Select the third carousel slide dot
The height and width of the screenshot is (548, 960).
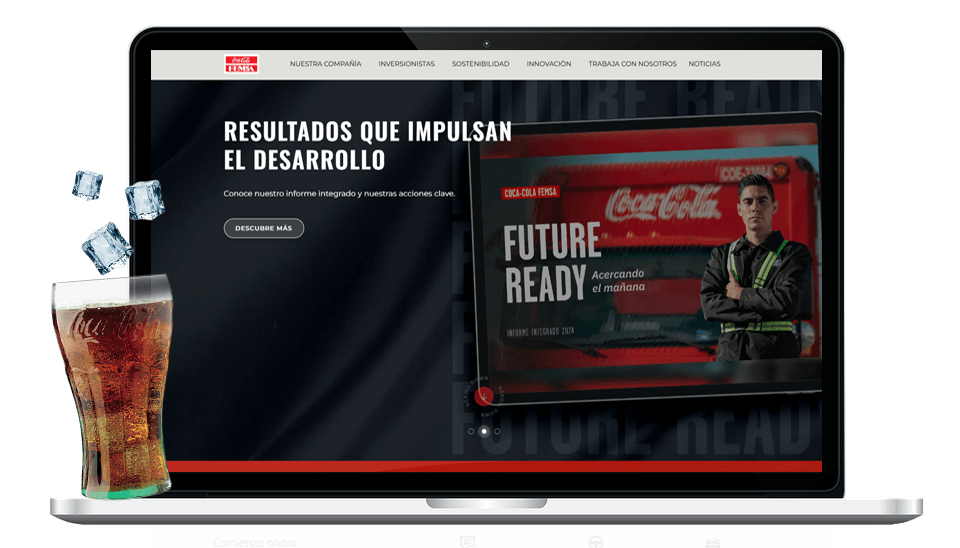pos(497,431)
